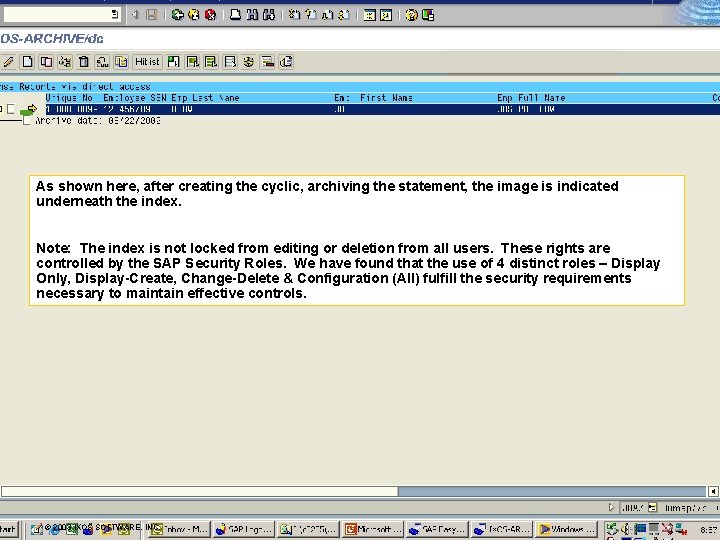Click the Emp Full Name column header
Image resolution: width=720 pixels, height=540 pixels.
pyautogui.click(x=531, y=98)
